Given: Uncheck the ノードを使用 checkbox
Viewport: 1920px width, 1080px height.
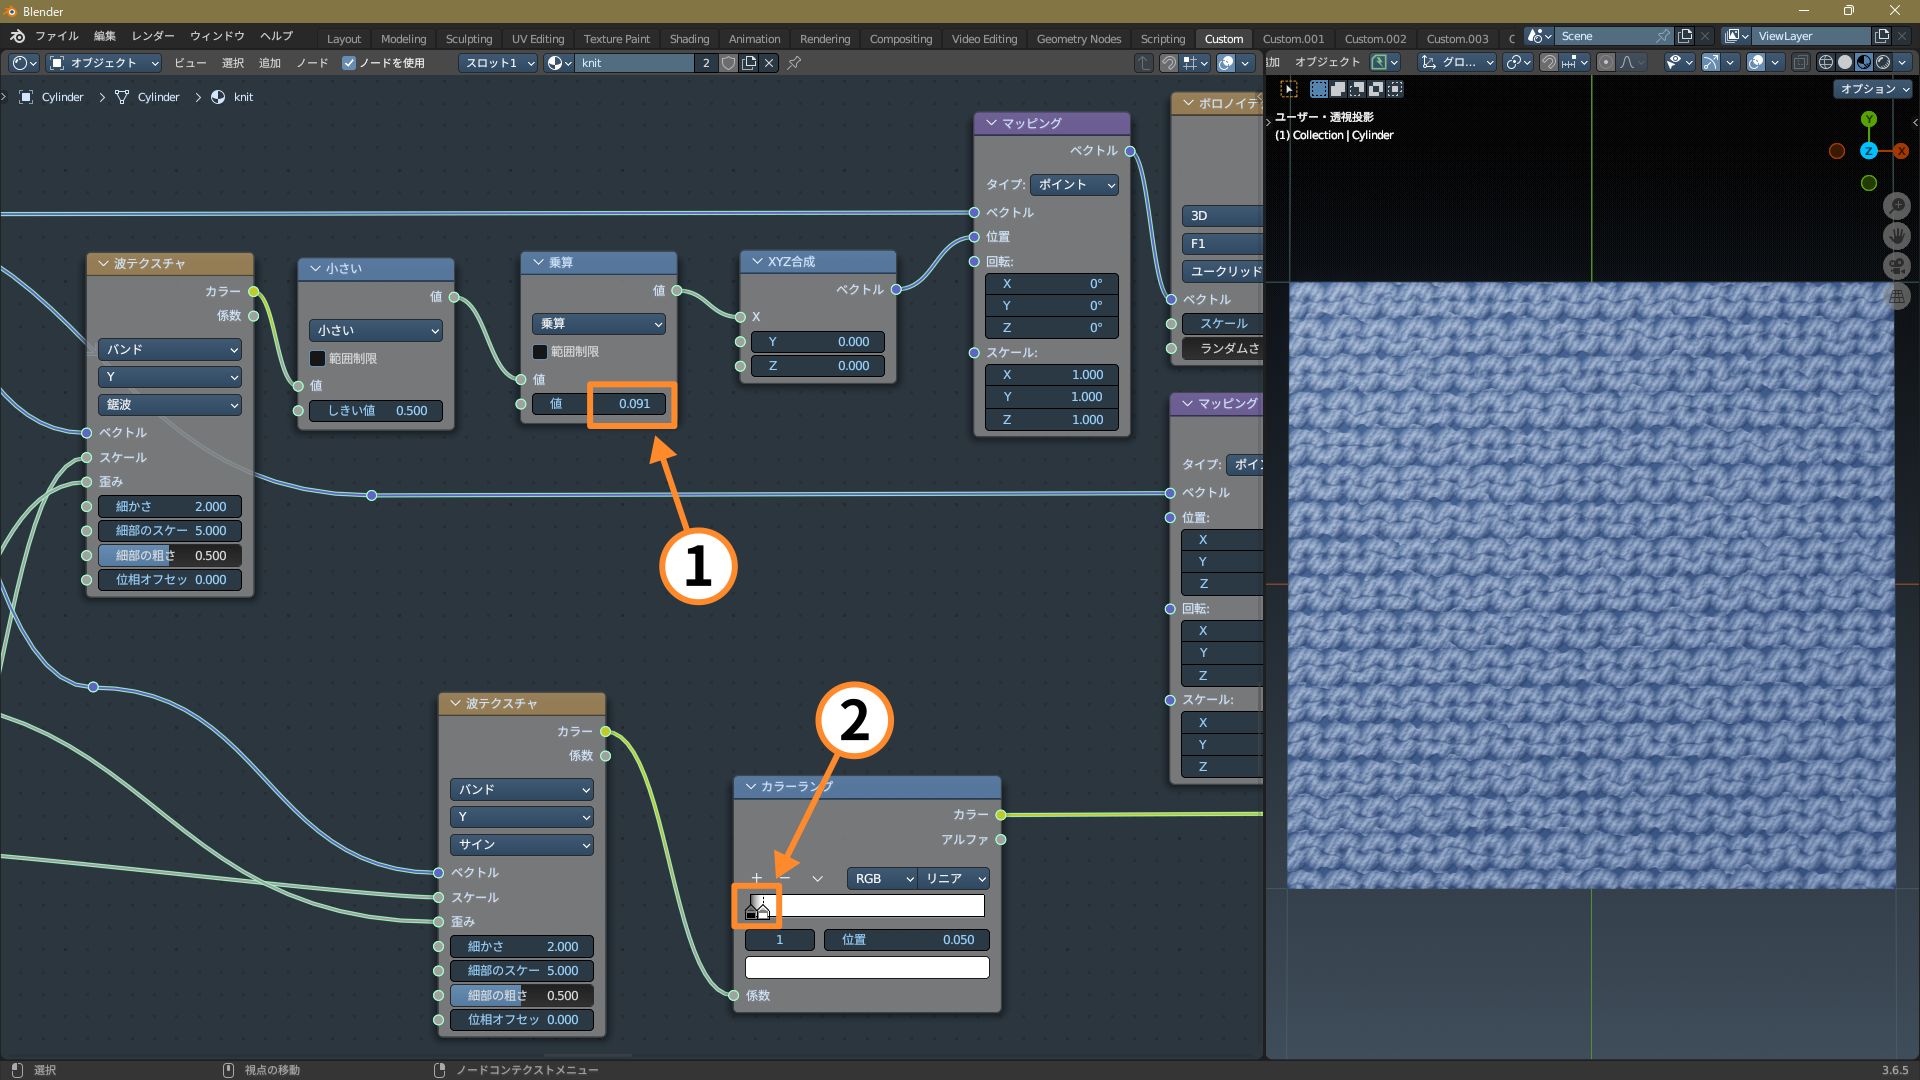Looking at the screenshot, I should (x=349, y=63).
